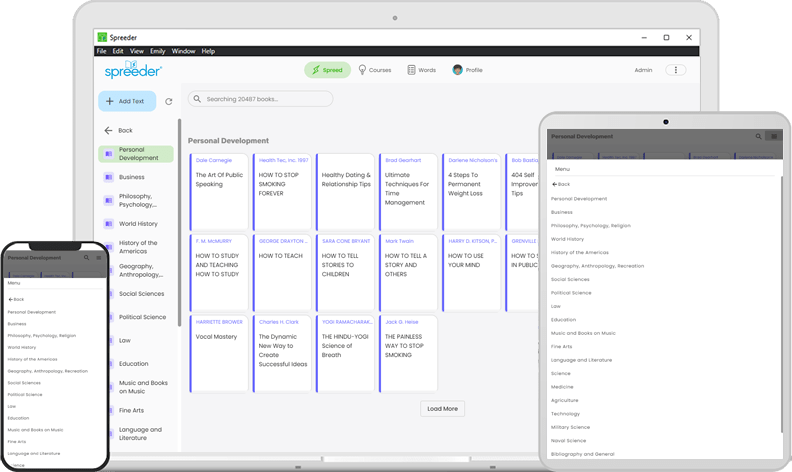Click the Load More button
The width and height of the screenshot is (792, 472).
442,409
